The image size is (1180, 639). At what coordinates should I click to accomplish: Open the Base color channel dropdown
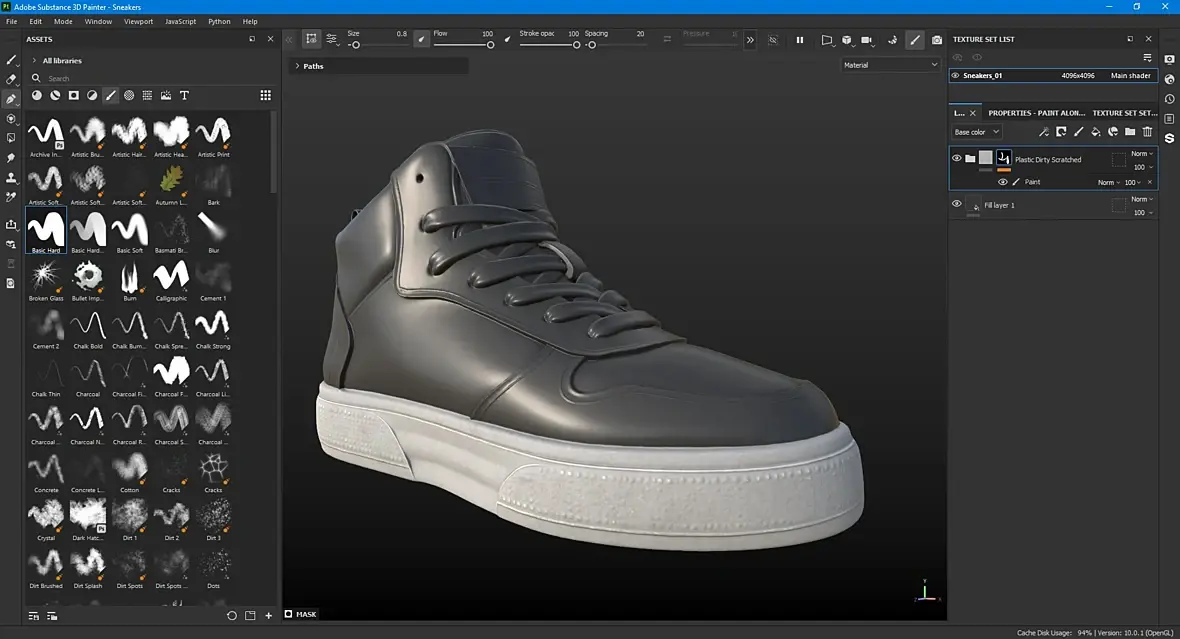pos(976,132)
